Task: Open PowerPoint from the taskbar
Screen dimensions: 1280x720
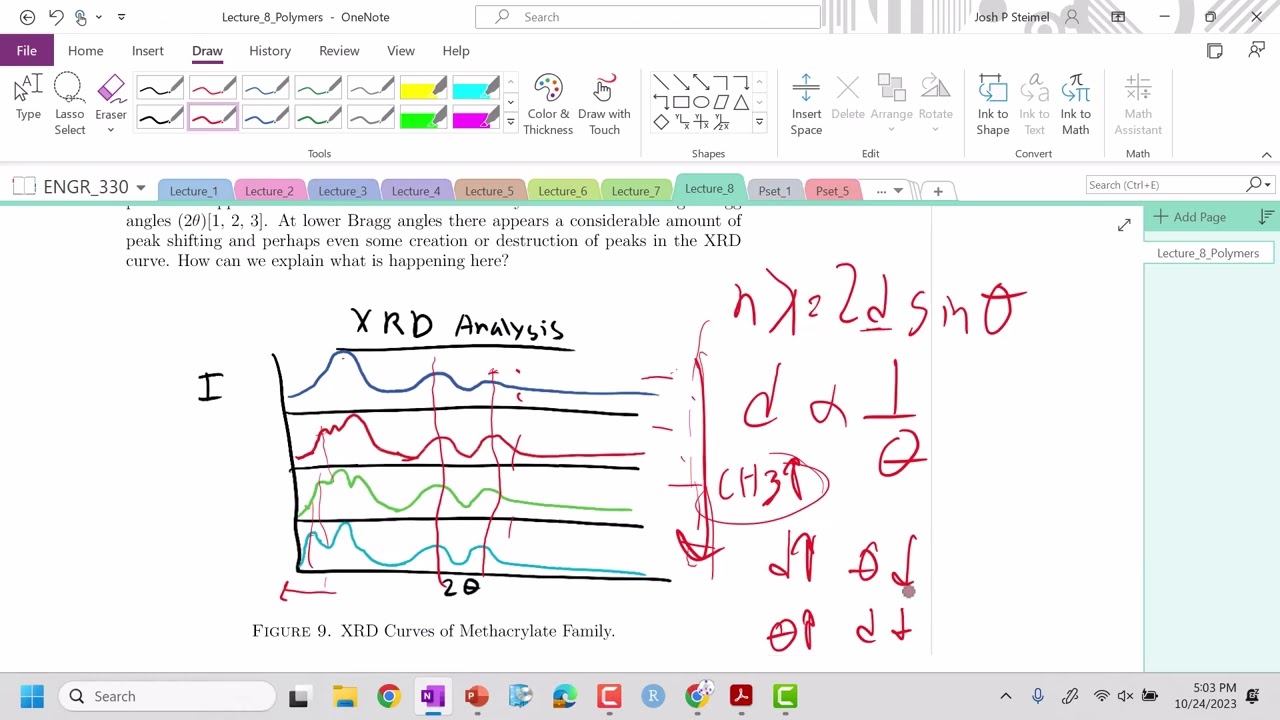Action: [476, 696]
